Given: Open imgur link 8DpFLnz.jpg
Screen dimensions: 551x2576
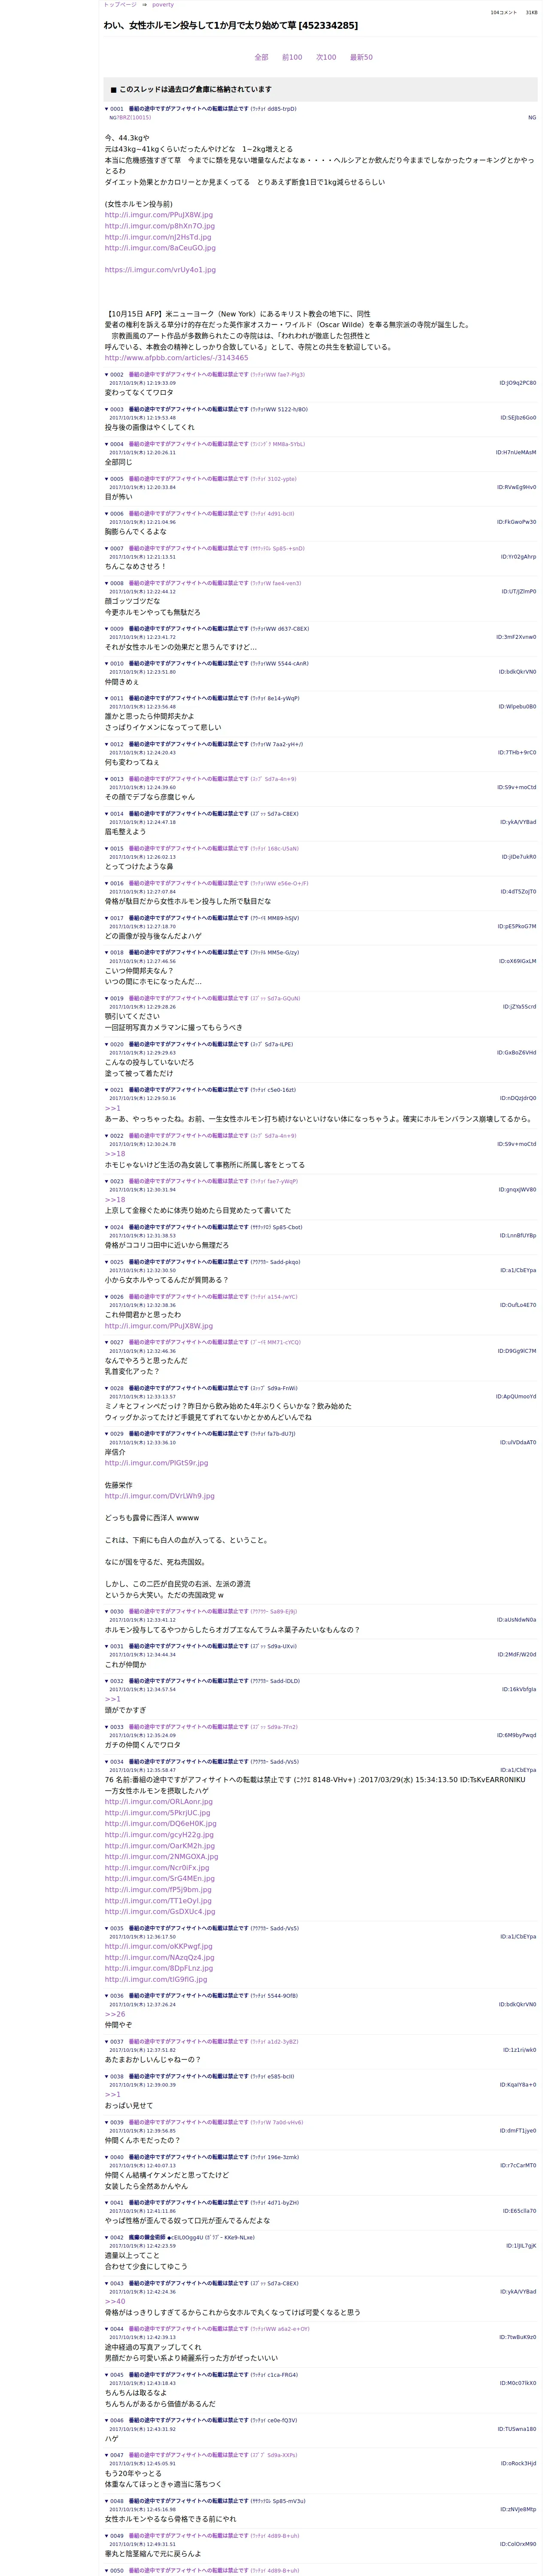Looking at the screenshot, I should coord(159,1969).
